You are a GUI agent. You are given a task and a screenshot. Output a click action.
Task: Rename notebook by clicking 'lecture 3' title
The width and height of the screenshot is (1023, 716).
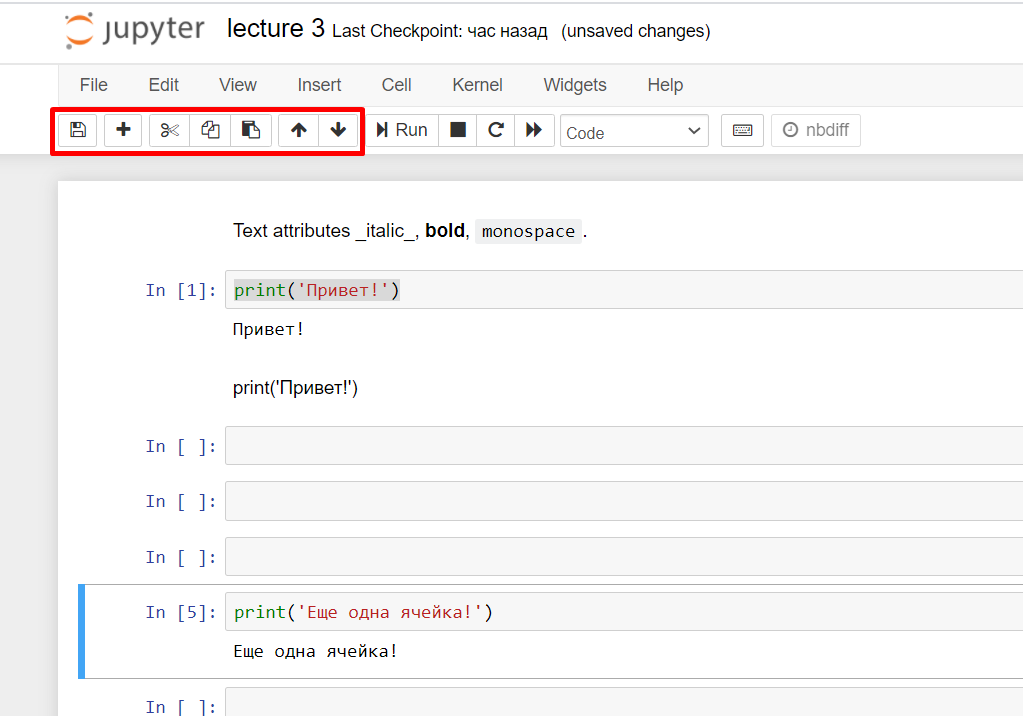(x=275, y=29)
